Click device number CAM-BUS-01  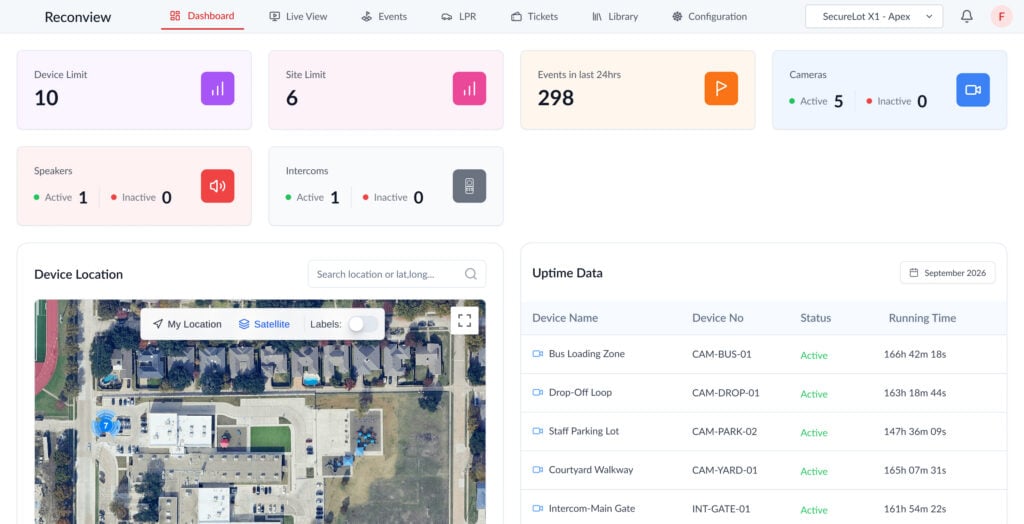tap(722, 354)
